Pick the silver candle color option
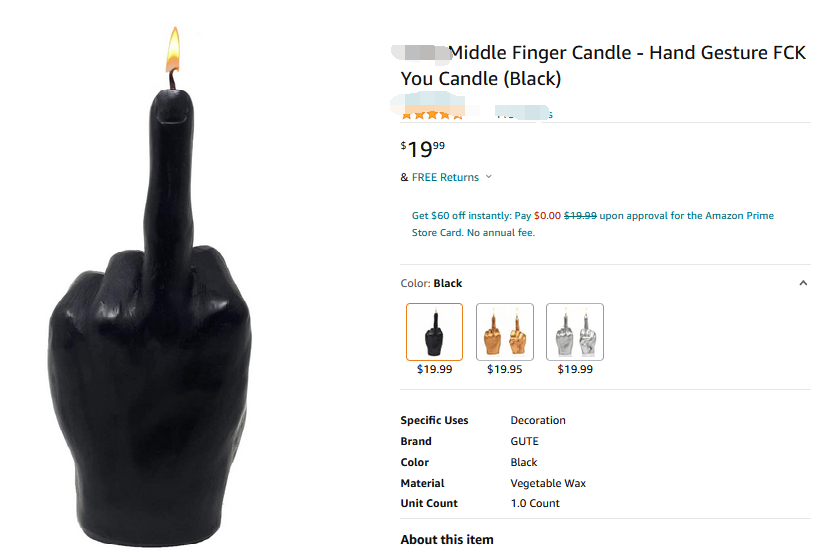This screenshot has height=555, width=829. 575,331
